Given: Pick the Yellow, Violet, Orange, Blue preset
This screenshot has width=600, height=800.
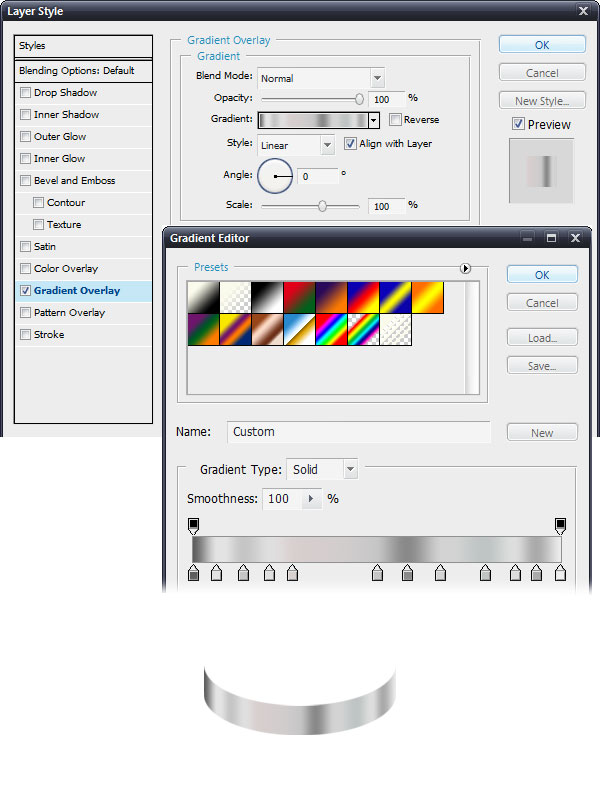Looking at the screenshot, I should [x=235, y=330].
